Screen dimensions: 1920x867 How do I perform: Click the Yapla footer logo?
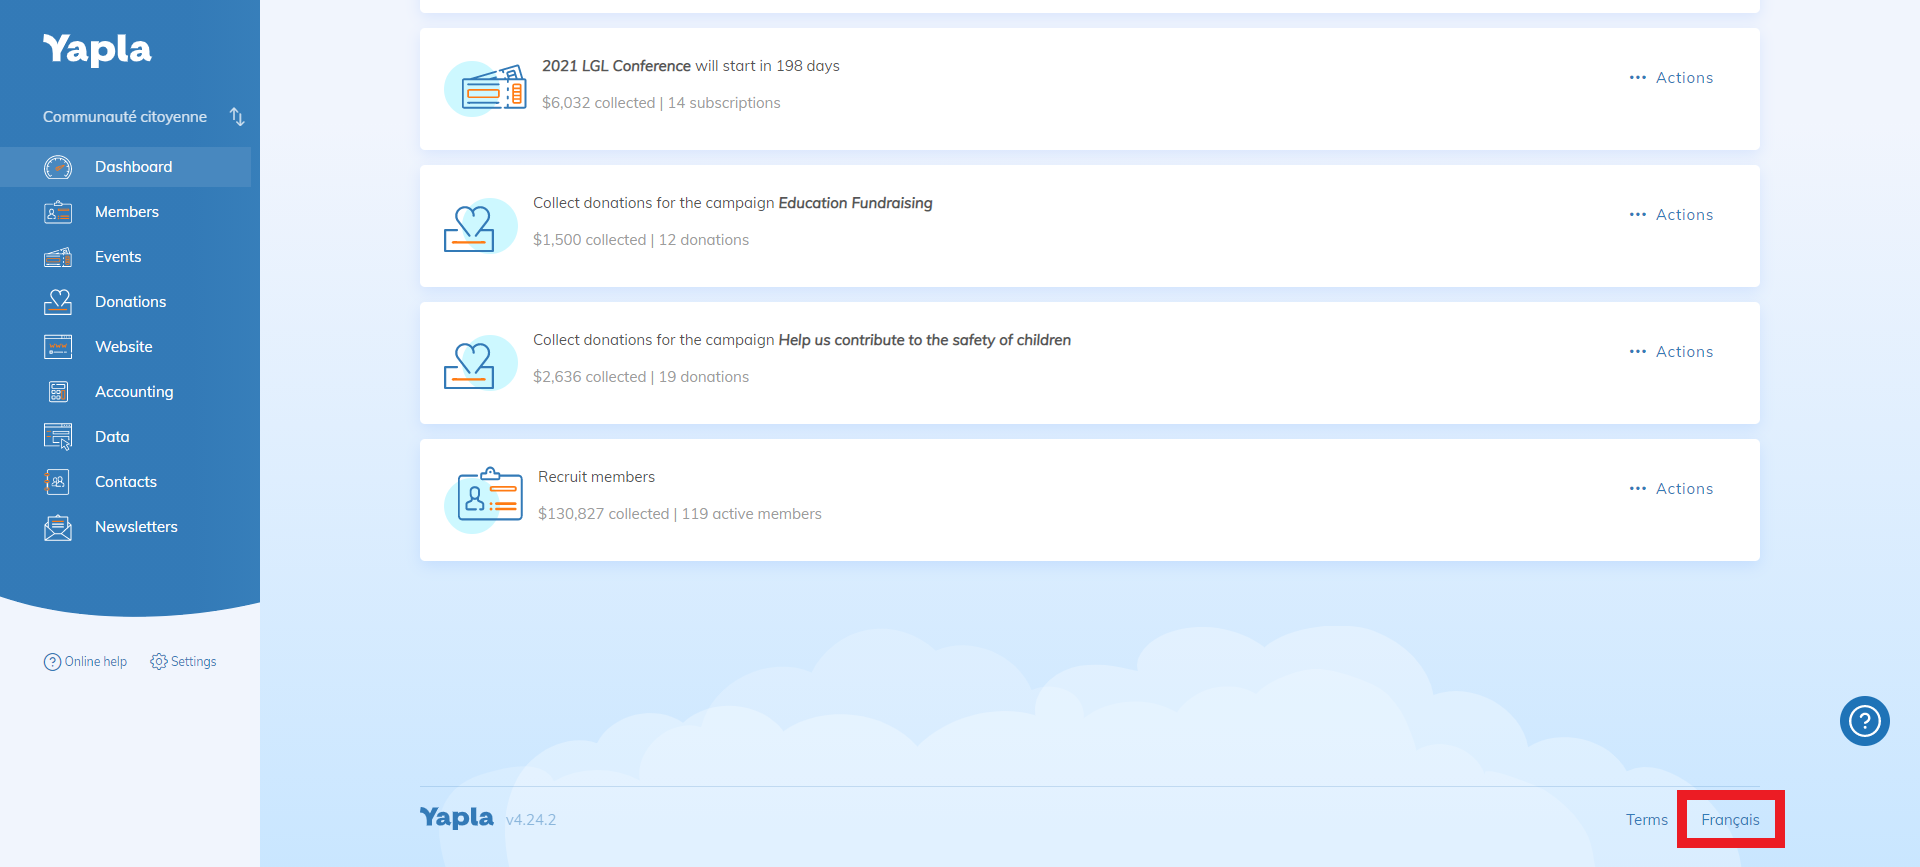point(457,818)
